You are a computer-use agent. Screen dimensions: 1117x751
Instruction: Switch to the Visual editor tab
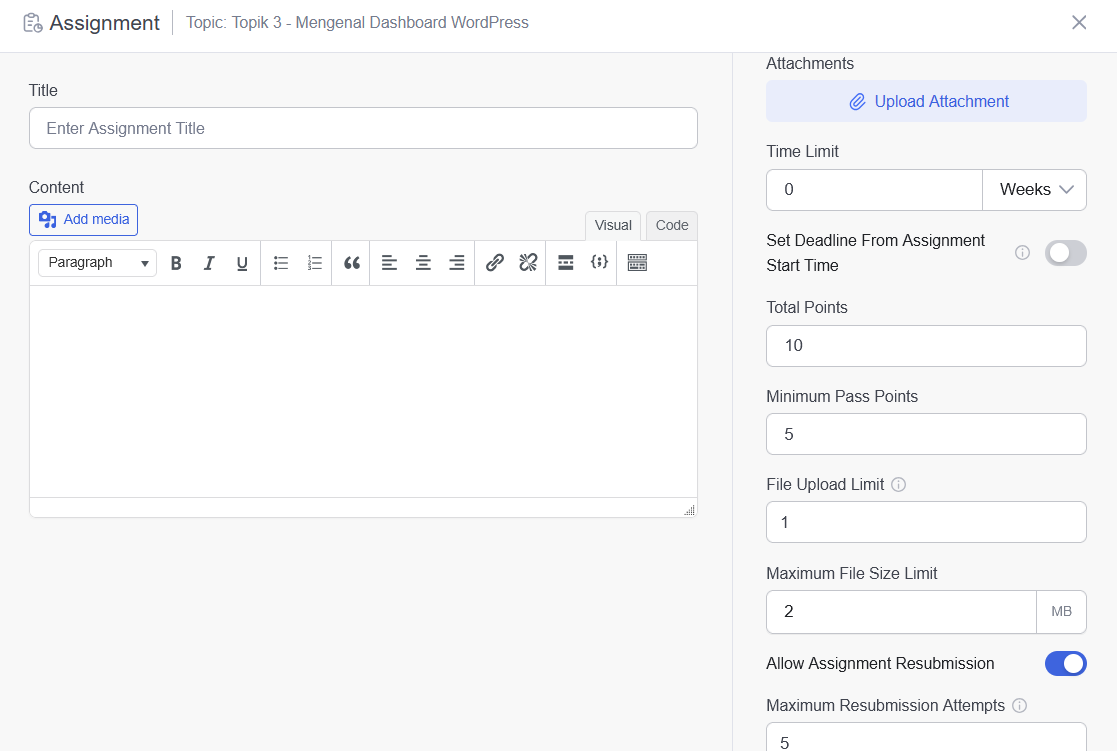613,225
